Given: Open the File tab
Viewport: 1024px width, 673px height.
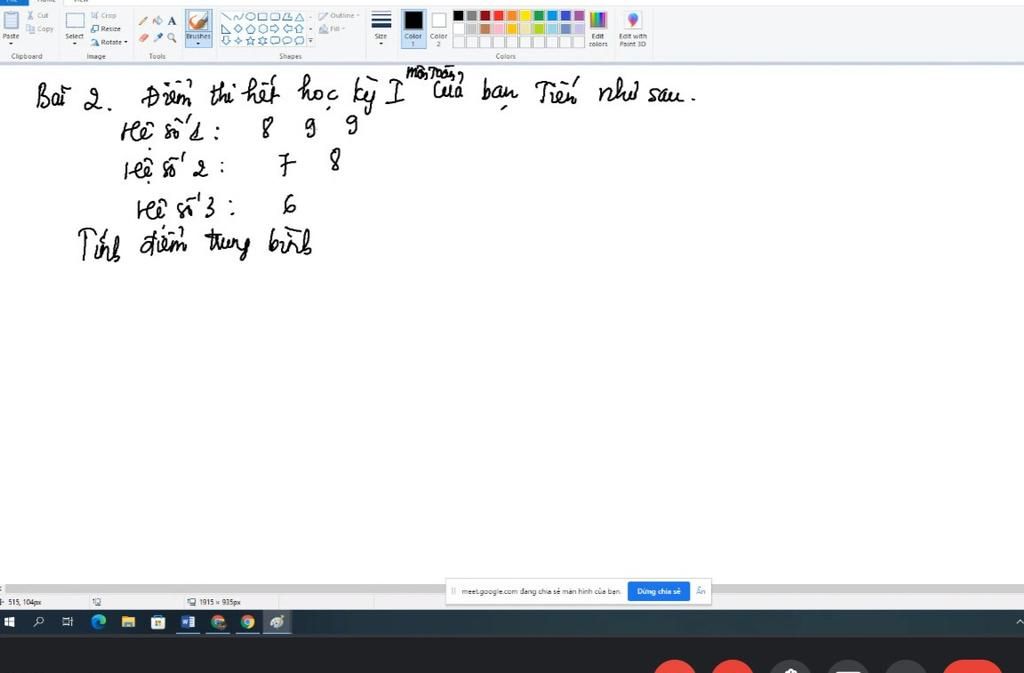Looking at the screenshot, I should 13,2.
